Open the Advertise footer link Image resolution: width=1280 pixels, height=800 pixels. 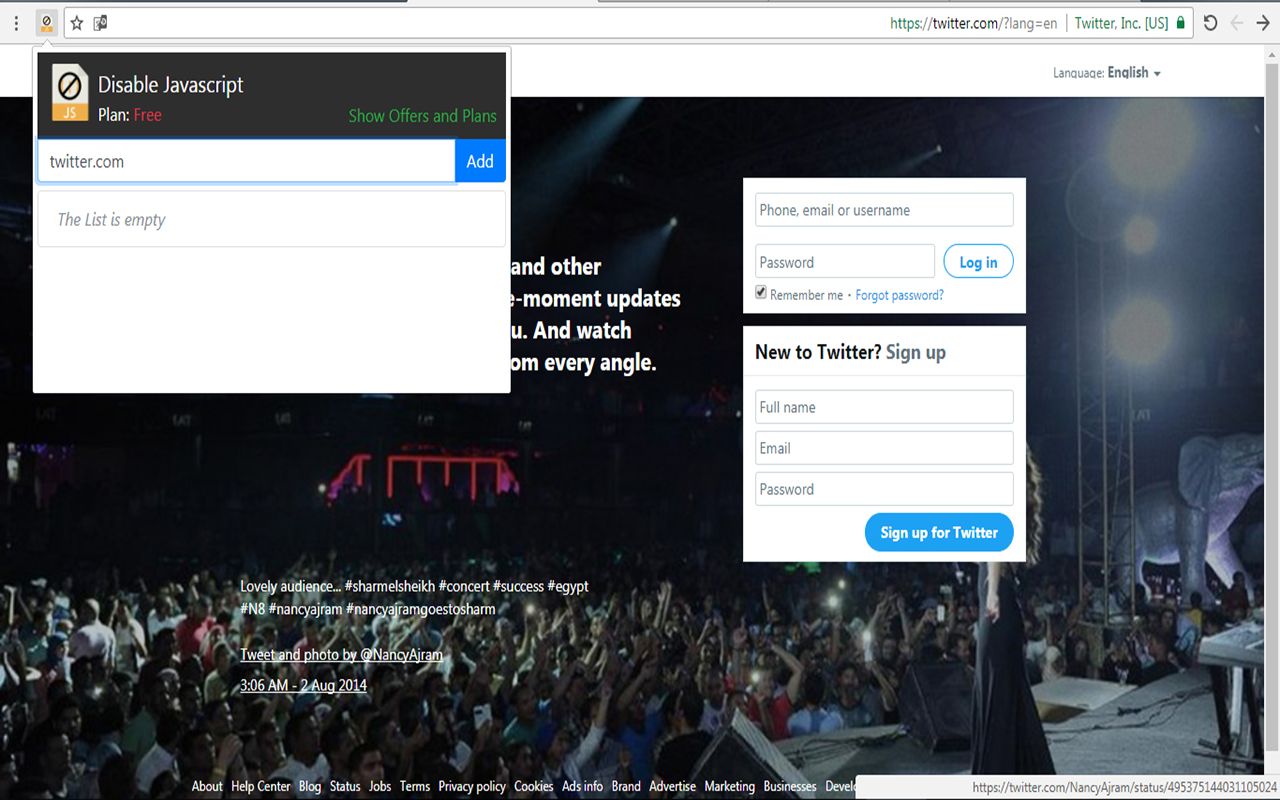tap(672, 787)
